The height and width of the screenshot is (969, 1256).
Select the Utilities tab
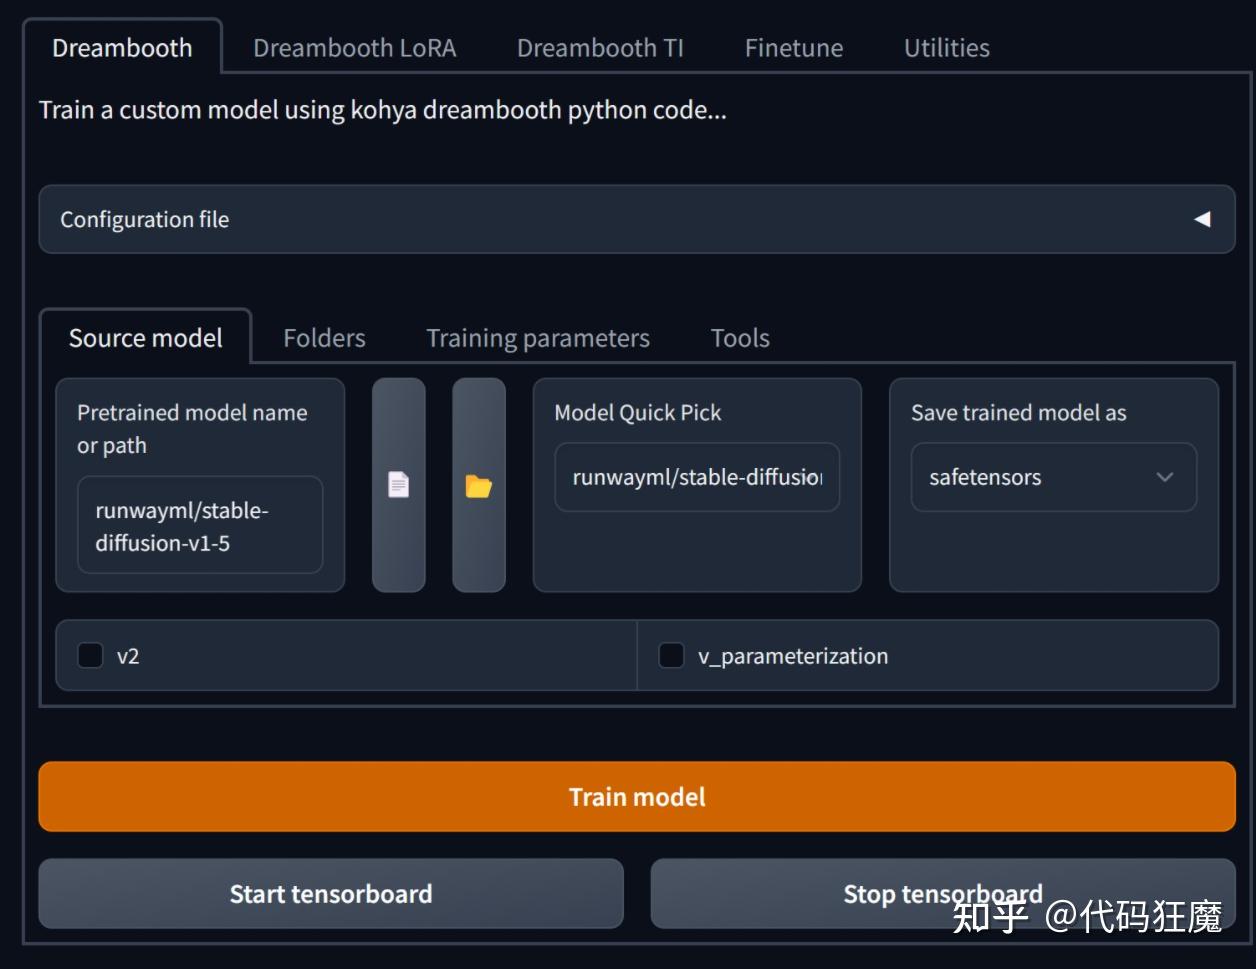coord(947,48)
